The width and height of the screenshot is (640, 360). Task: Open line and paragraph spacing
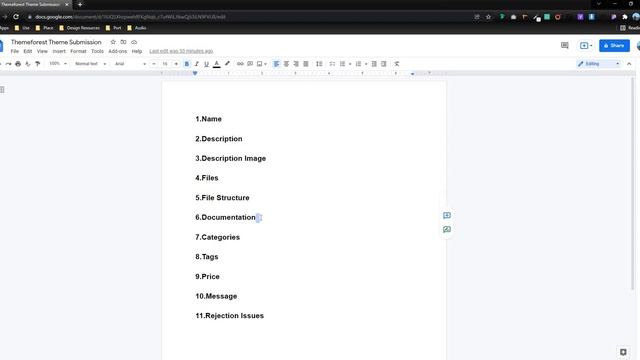pyautogui.click(x=319, y=64)
